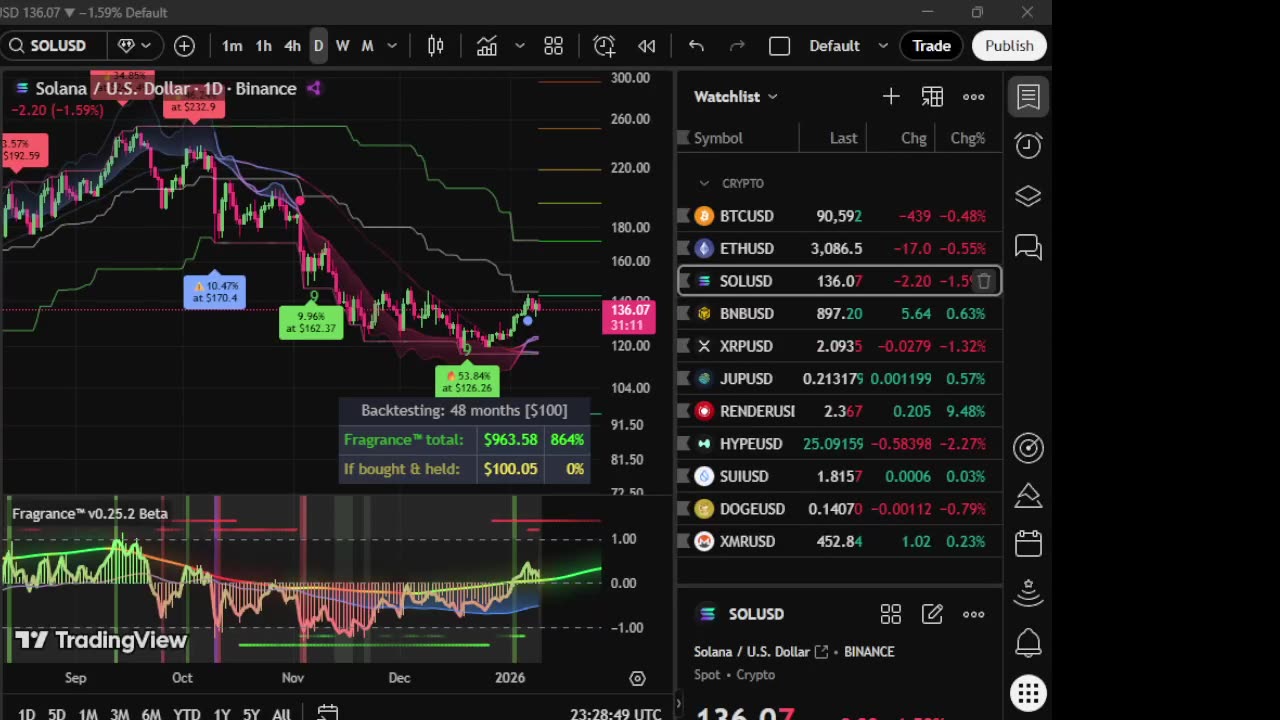
Task: Select BNBUSD in the watchlist
Action: pos(840,314)
